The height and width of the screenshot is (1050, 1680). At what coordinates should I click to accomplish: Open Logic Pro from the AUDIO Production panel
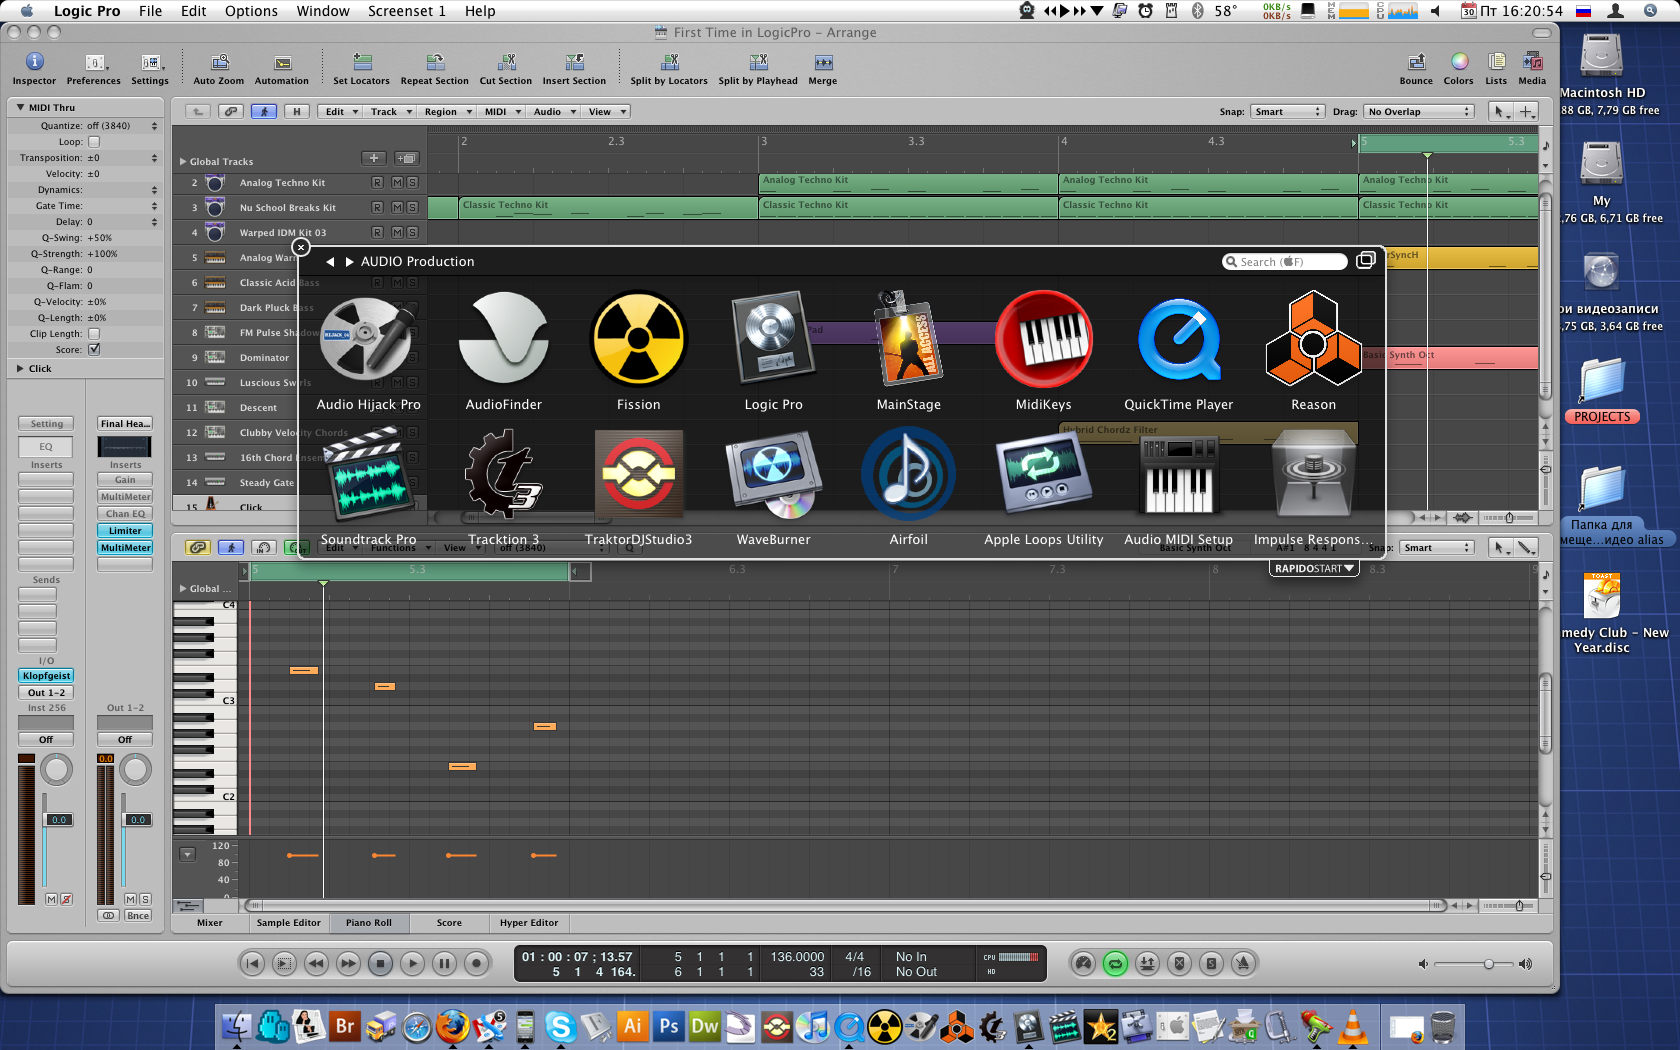coord(773,338)
